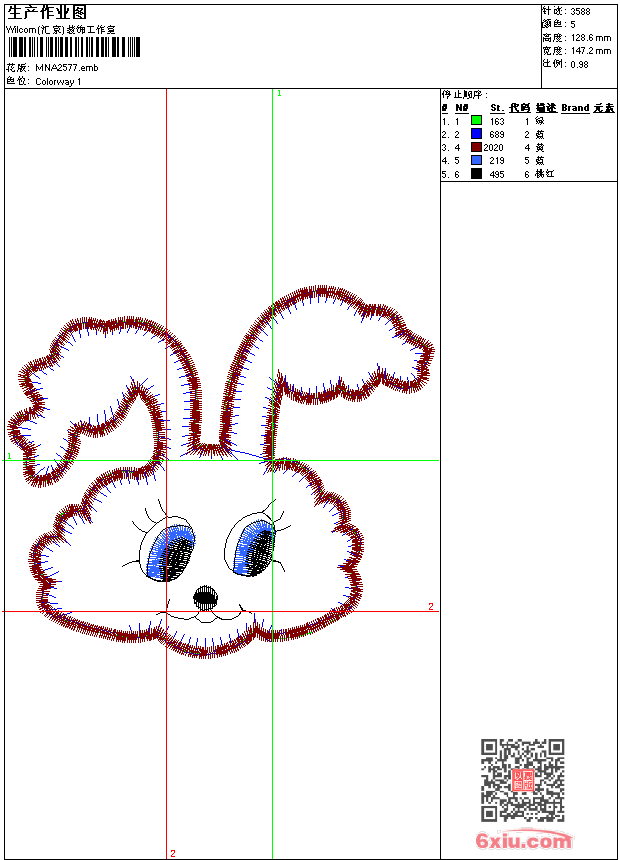Click the dark red swatch with 2020 stitches
This screenshot has height=860, width=620.
[476, 147]
